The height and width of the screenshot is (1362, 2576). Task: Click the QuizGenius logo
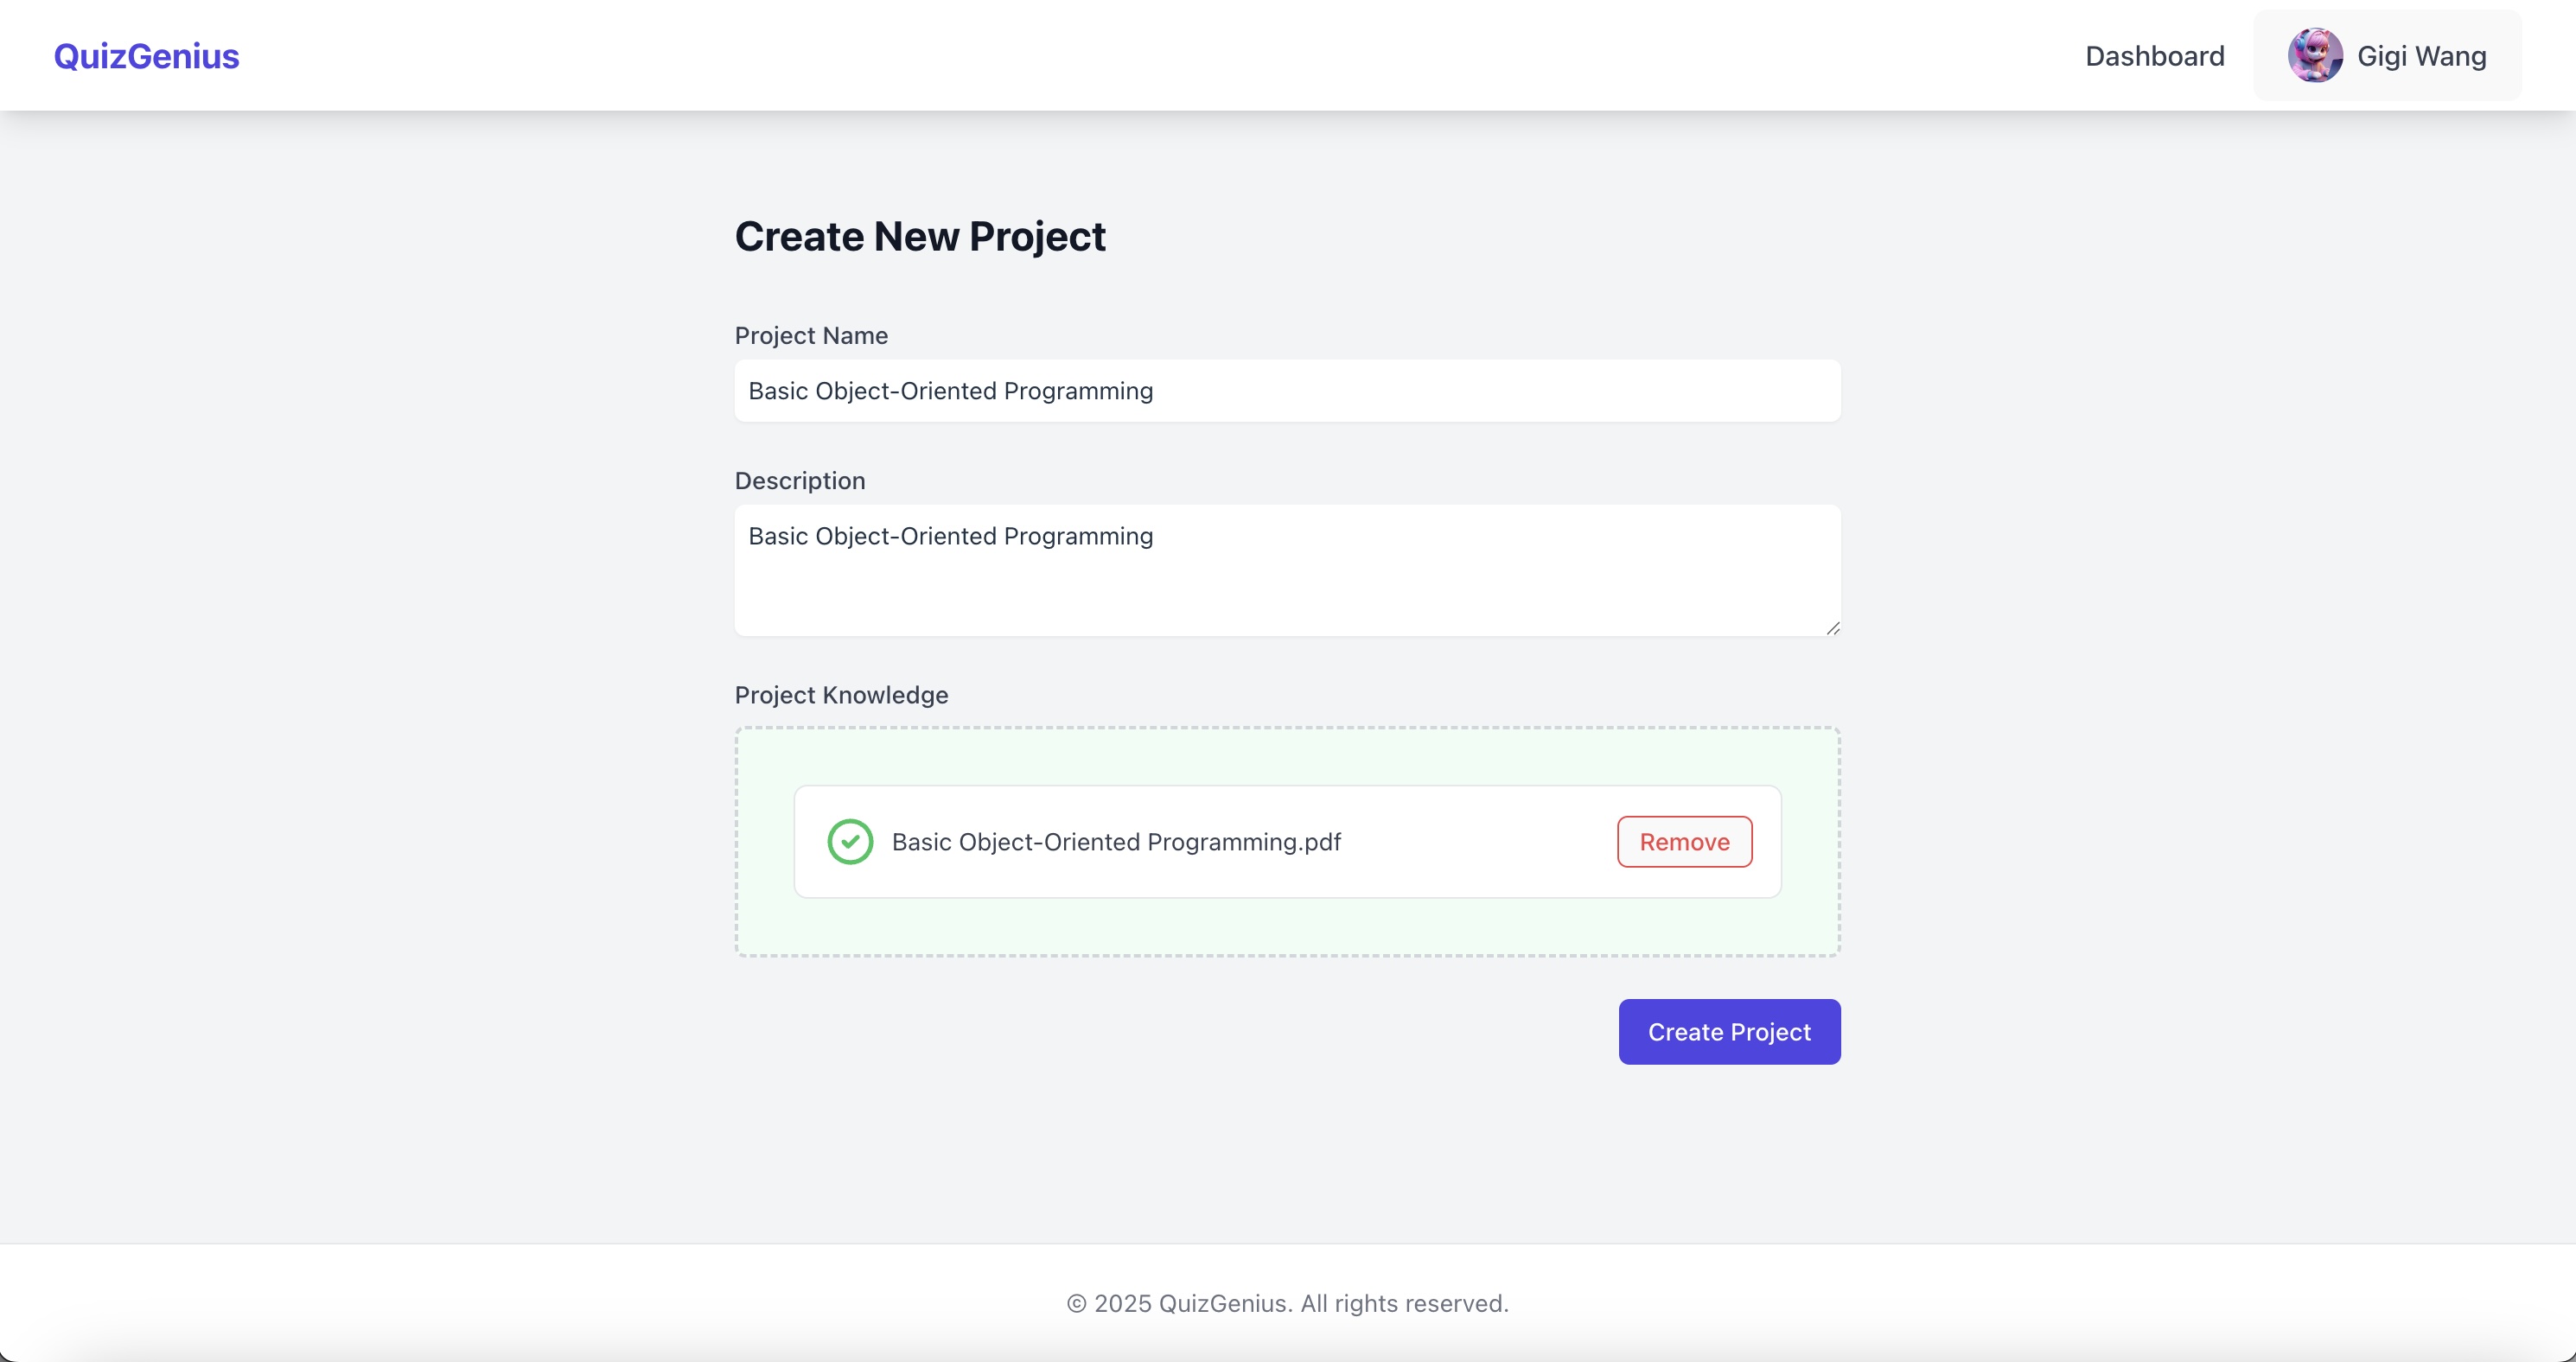coord(146,56)
